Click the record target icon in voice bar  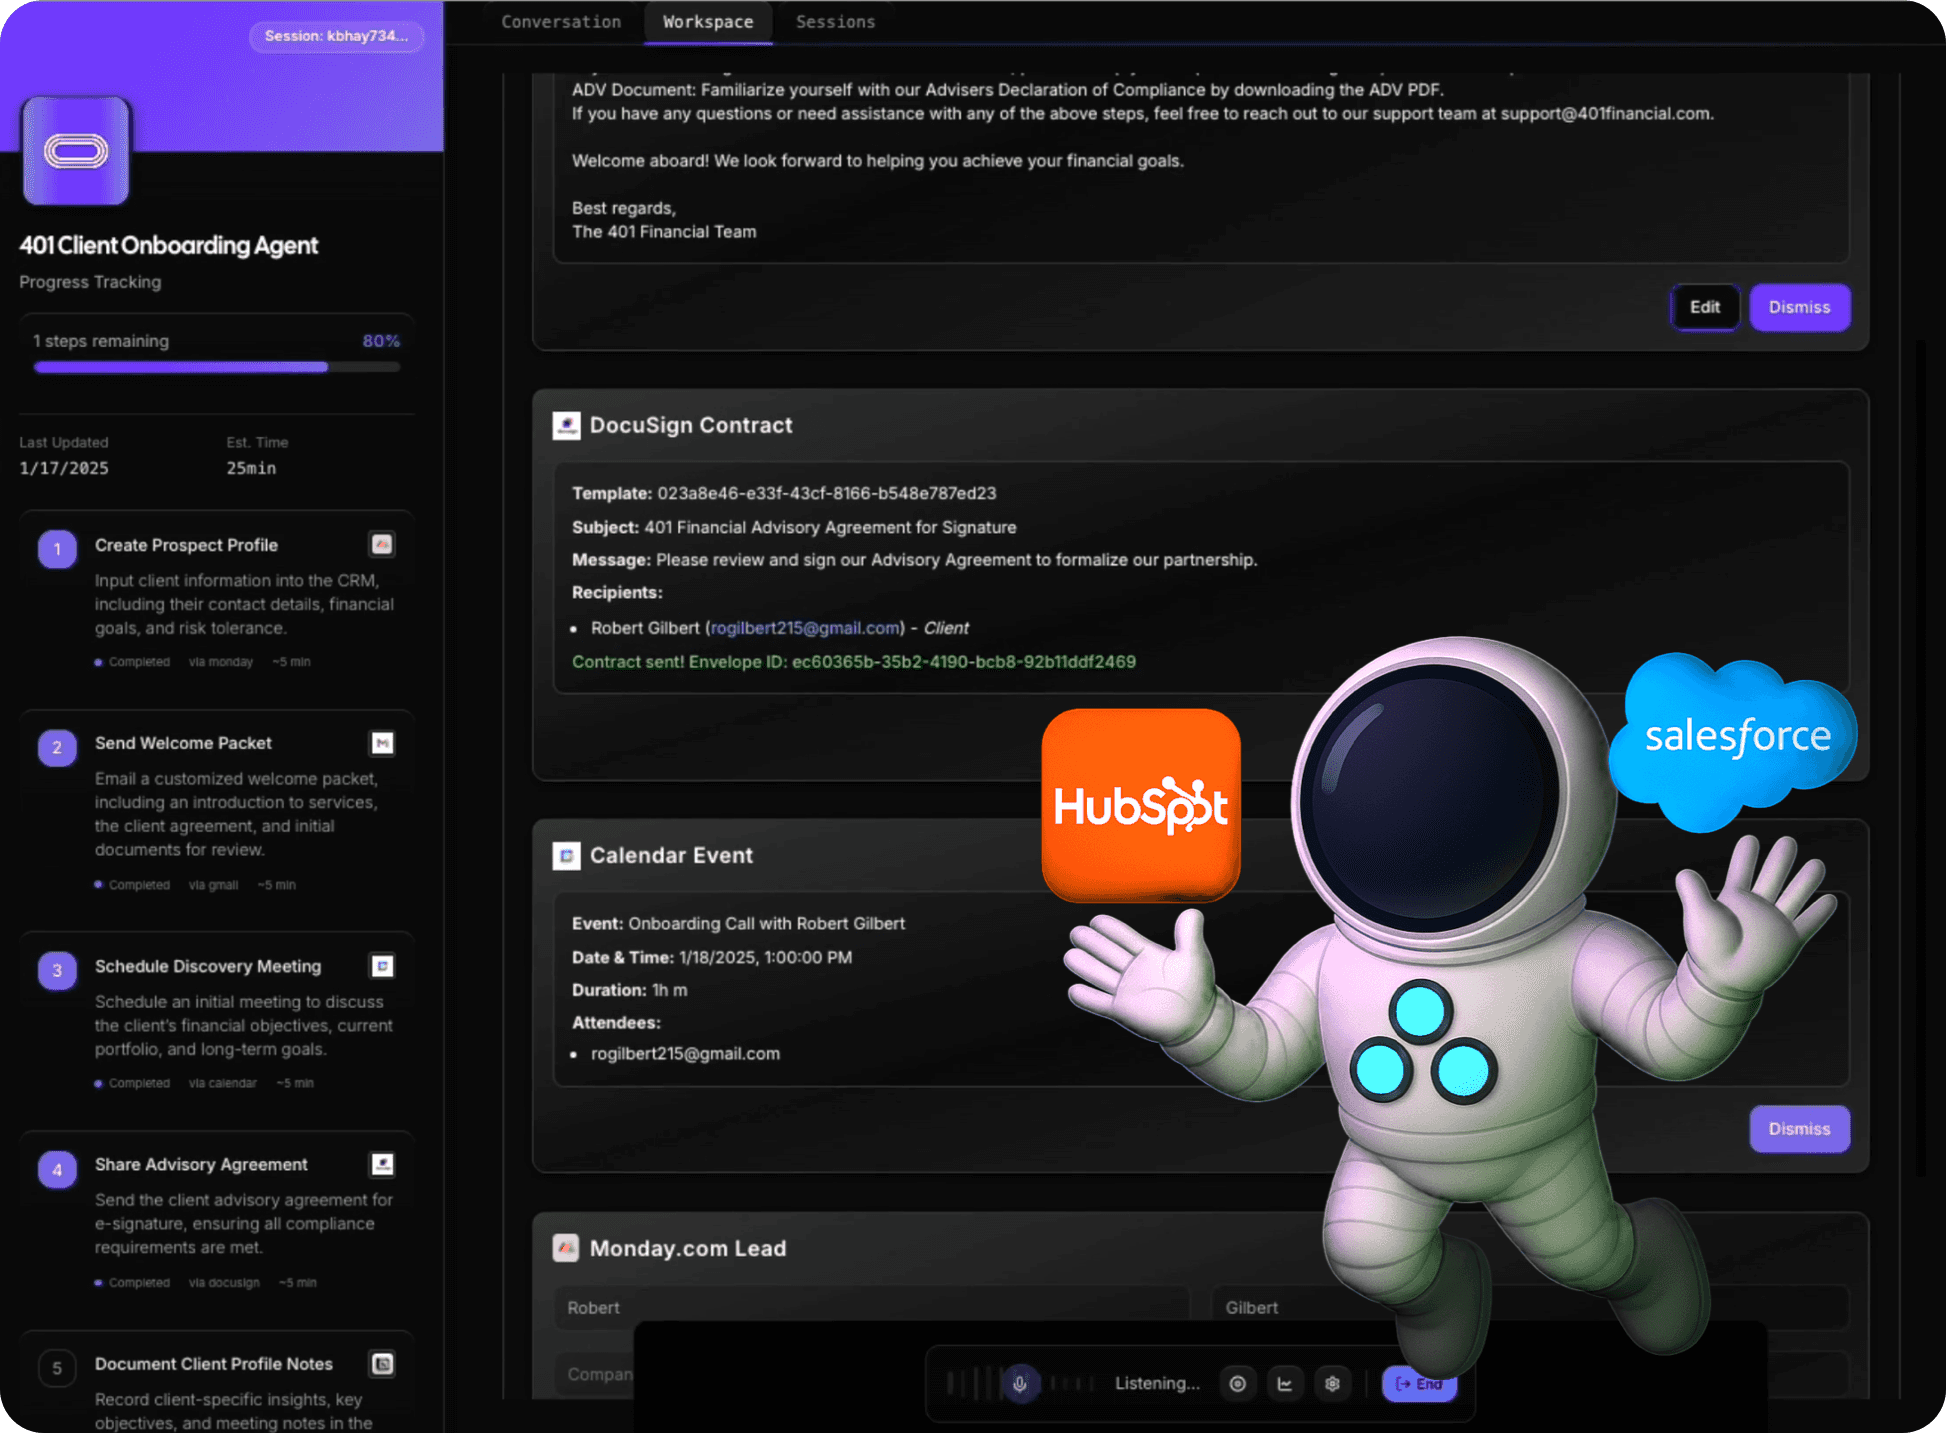[x=1237, y=1384]
